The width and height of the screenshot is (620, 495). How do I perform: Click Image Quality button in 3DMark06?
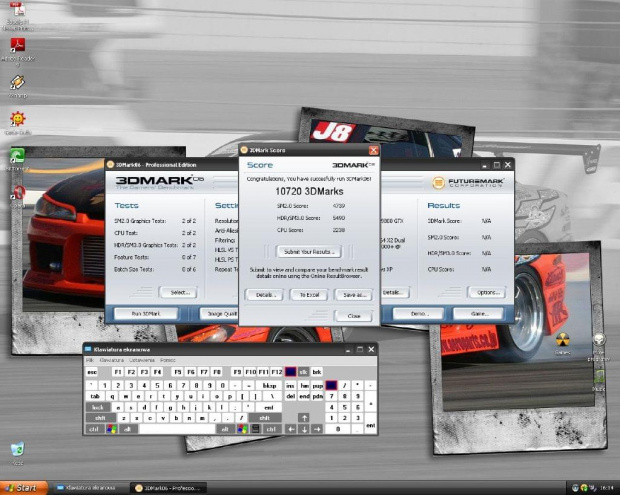219,313
